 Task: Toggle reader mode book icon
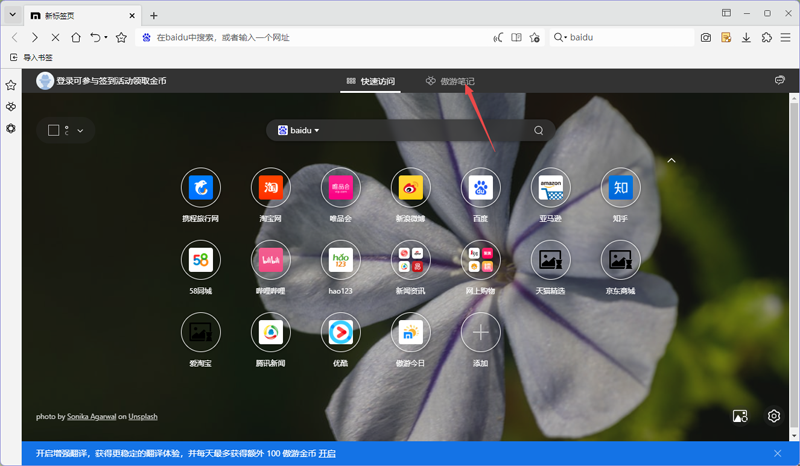[x=516, y=37]
